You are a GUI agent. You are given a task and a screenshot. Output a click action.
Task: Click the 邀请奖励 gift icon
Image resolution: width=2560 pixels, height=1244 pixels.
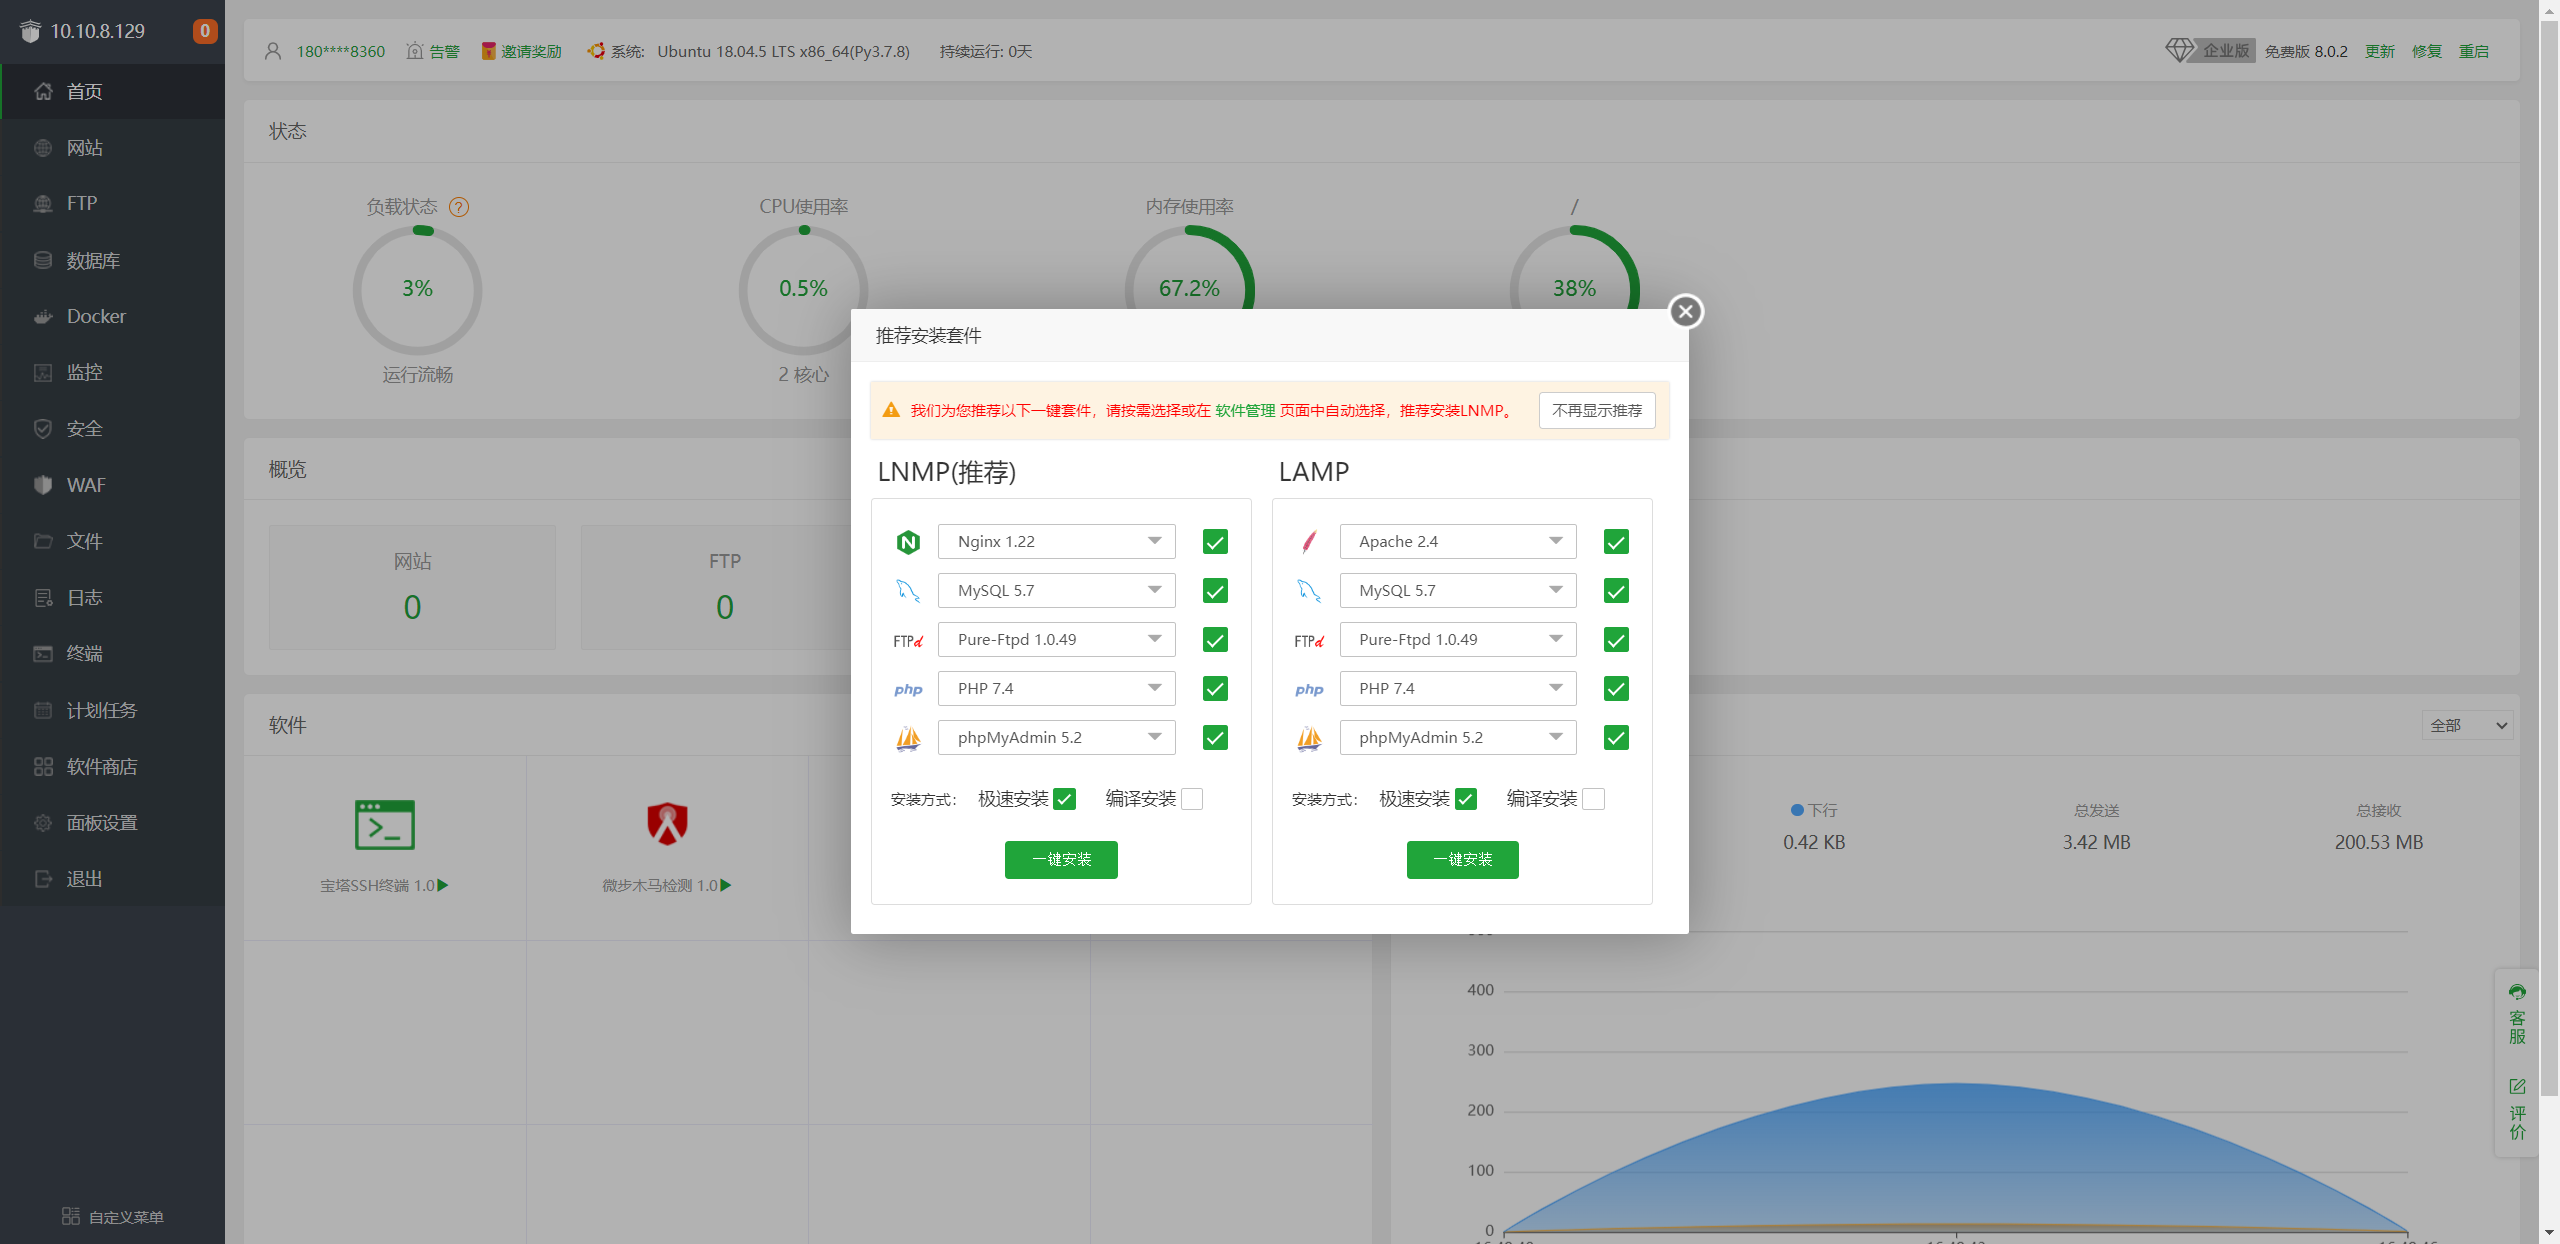click(488, 51)
